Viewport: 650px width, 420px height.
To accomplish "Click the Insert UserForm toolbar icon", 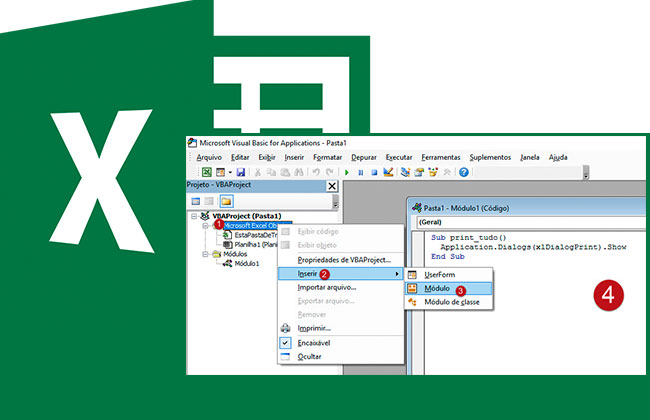I will tap(220, 172).
